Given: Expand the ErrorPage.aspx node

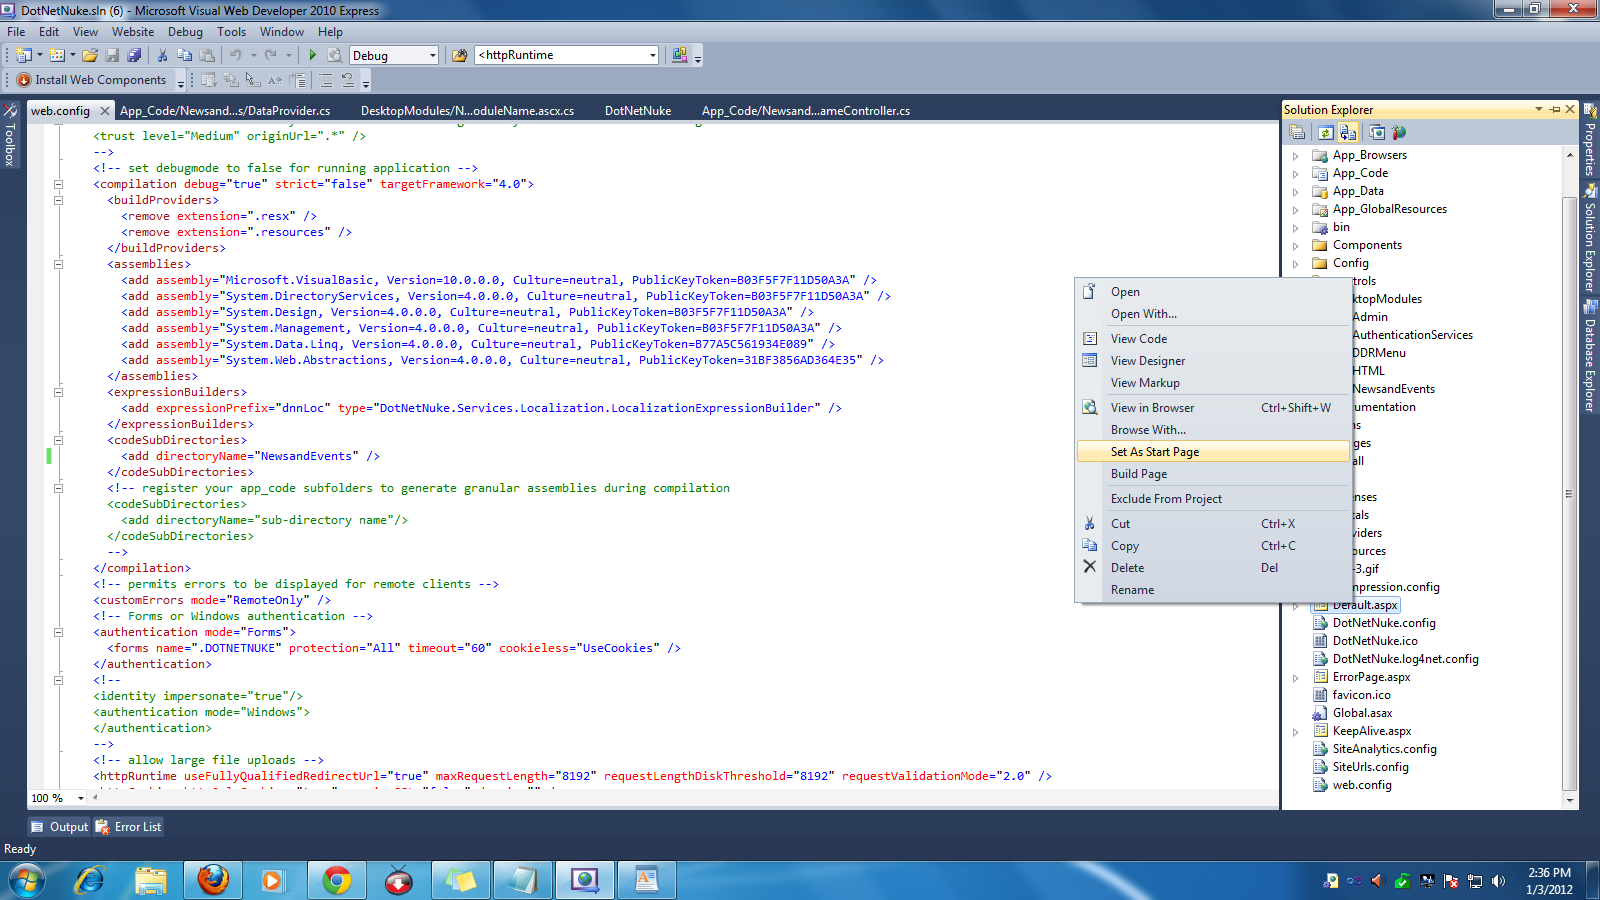Looking at the screenshot, I should pos(1296,678).
